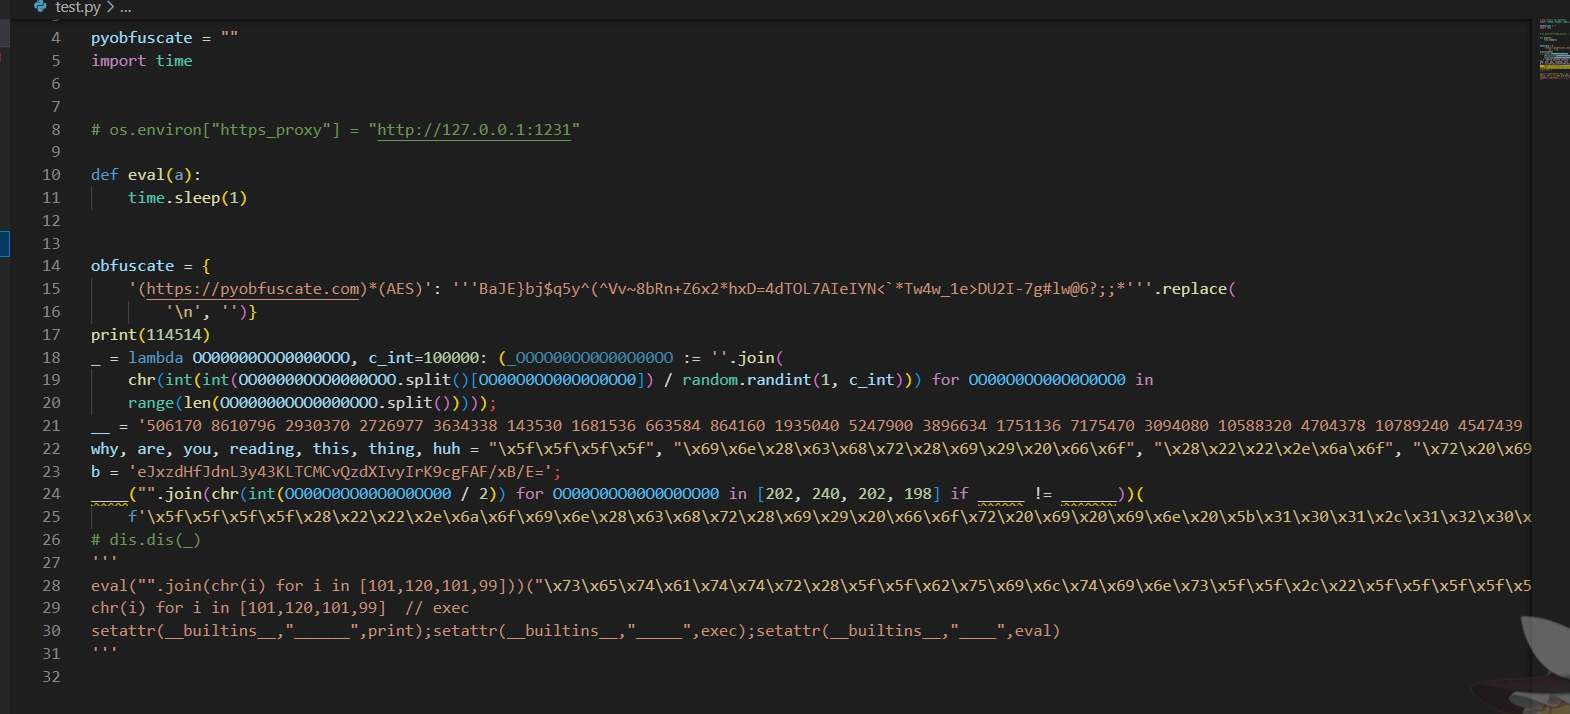This screenshot has width=1570, height=714.
Task: Click the breadcrumb chevron after test.py
Action: coord(110,7)
